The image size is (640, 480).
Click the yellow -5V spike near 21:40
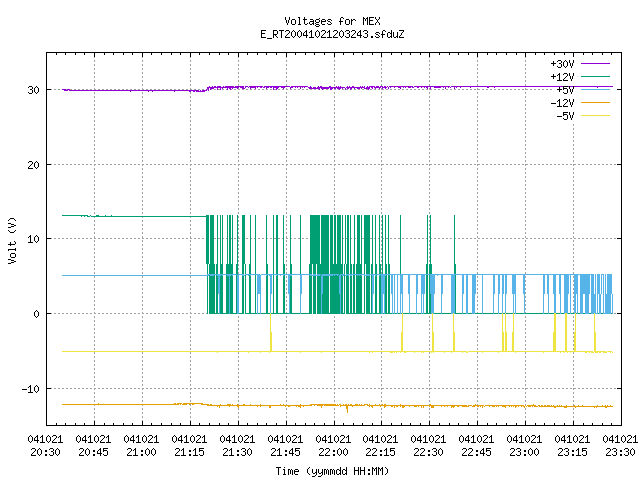pos(271,332)
